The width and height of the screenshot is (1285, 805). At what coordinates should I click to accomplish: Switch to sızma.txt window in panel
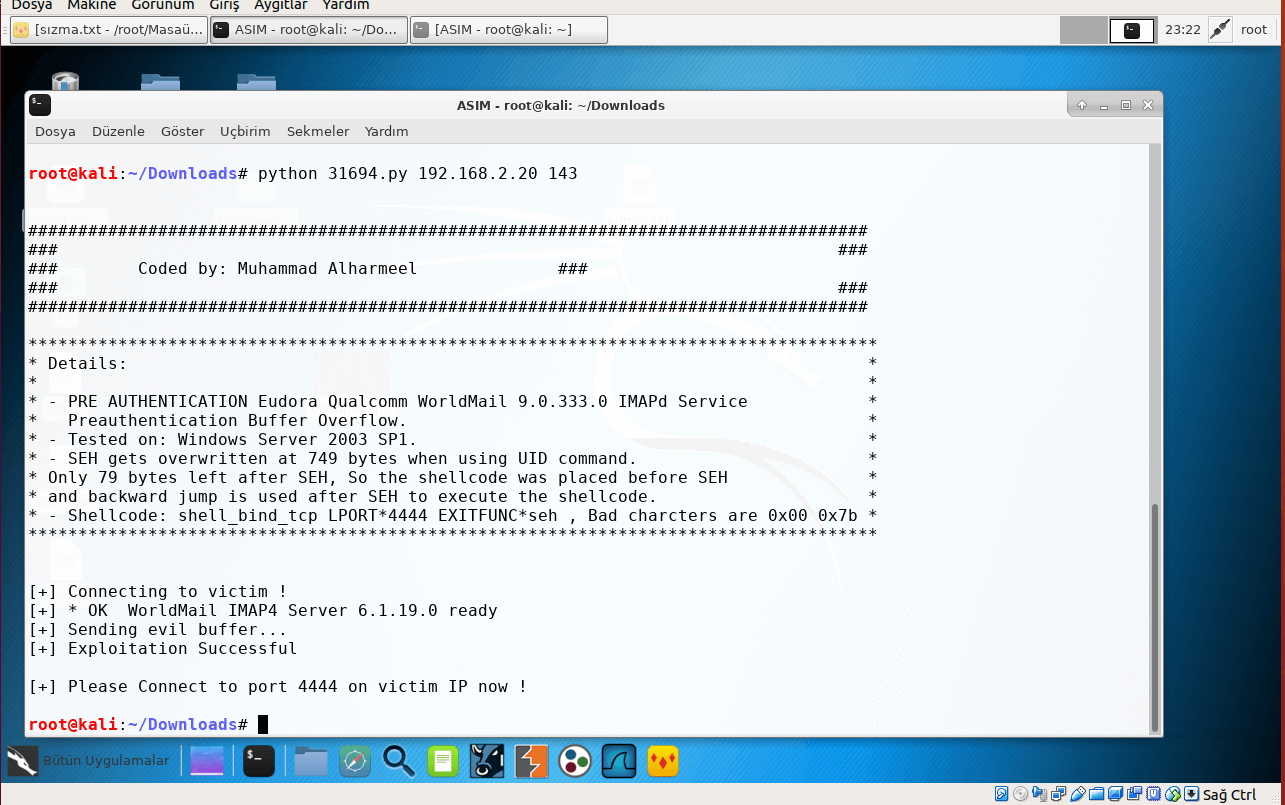pos(108,30)
